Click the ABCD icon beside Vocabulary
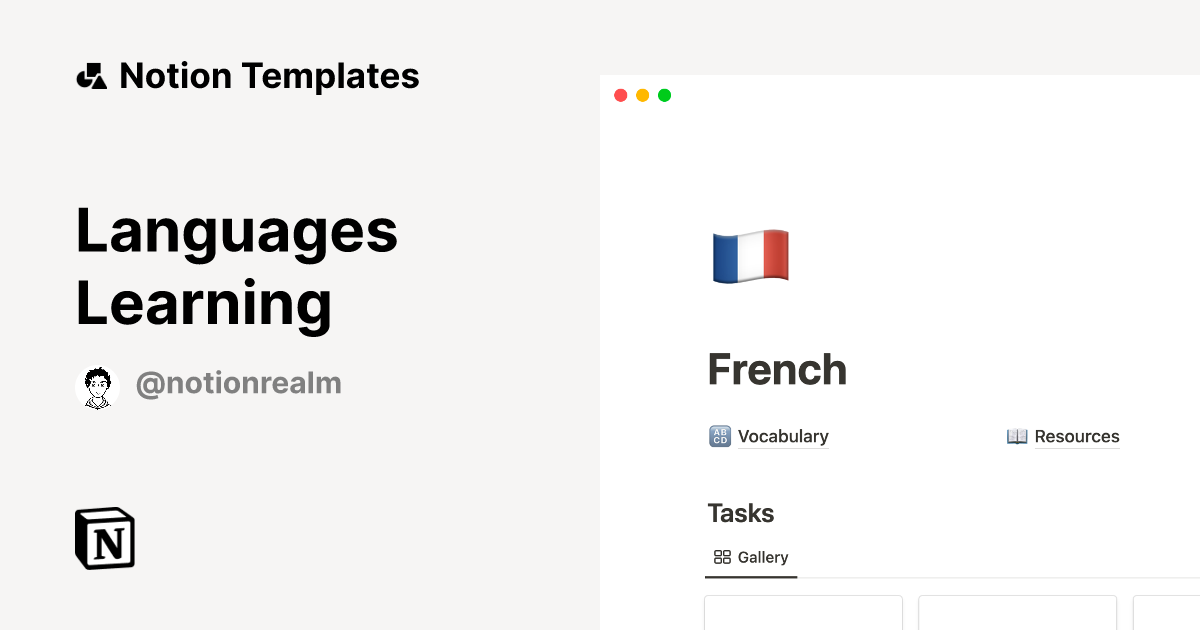Screen dimensions: 1200x630 pos(719,436)
